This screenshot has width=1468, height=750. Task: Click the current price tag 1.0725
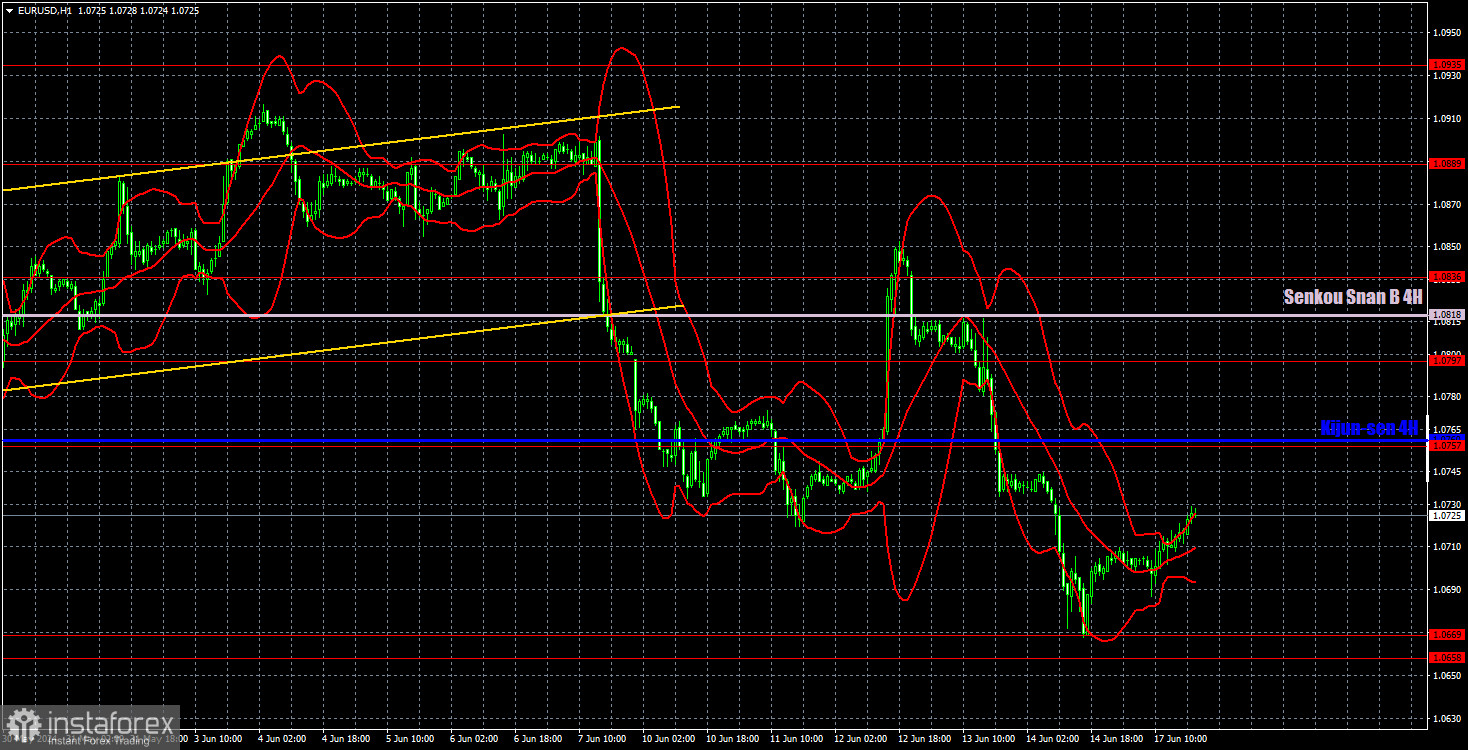[1448, 516]
